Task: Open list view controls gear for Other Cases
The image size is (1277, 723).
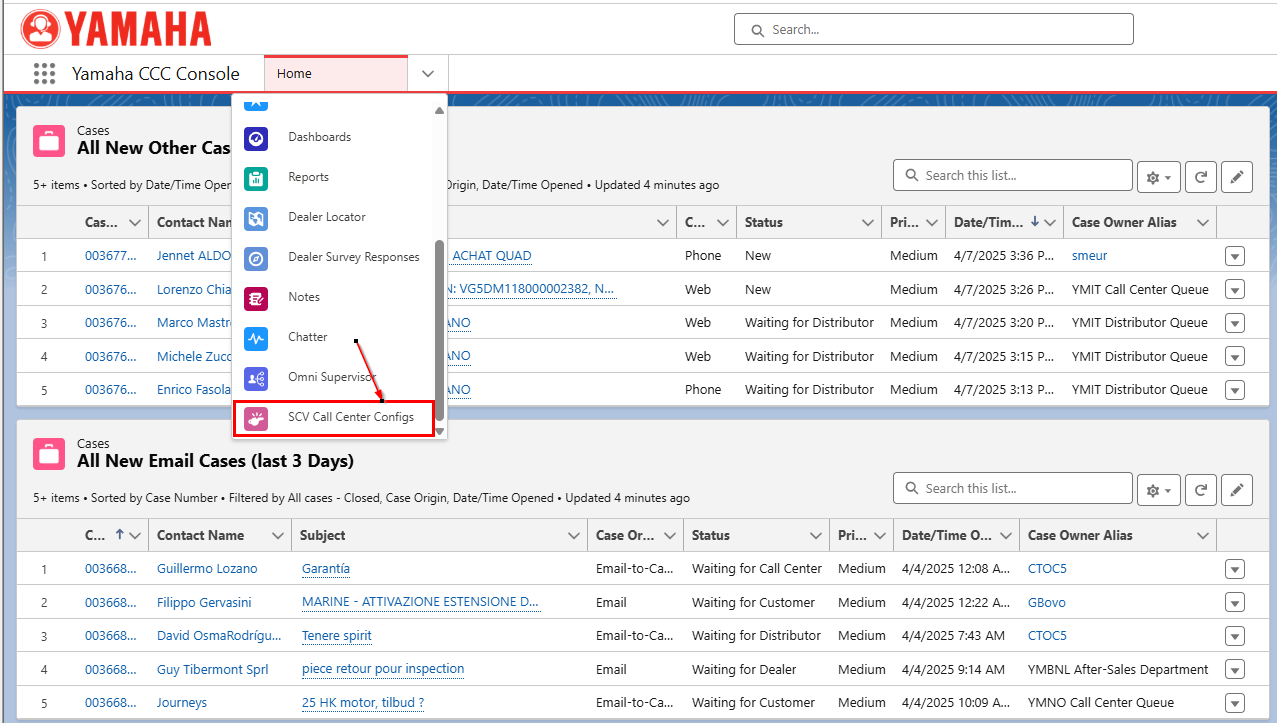Action: pos(1159,177)
